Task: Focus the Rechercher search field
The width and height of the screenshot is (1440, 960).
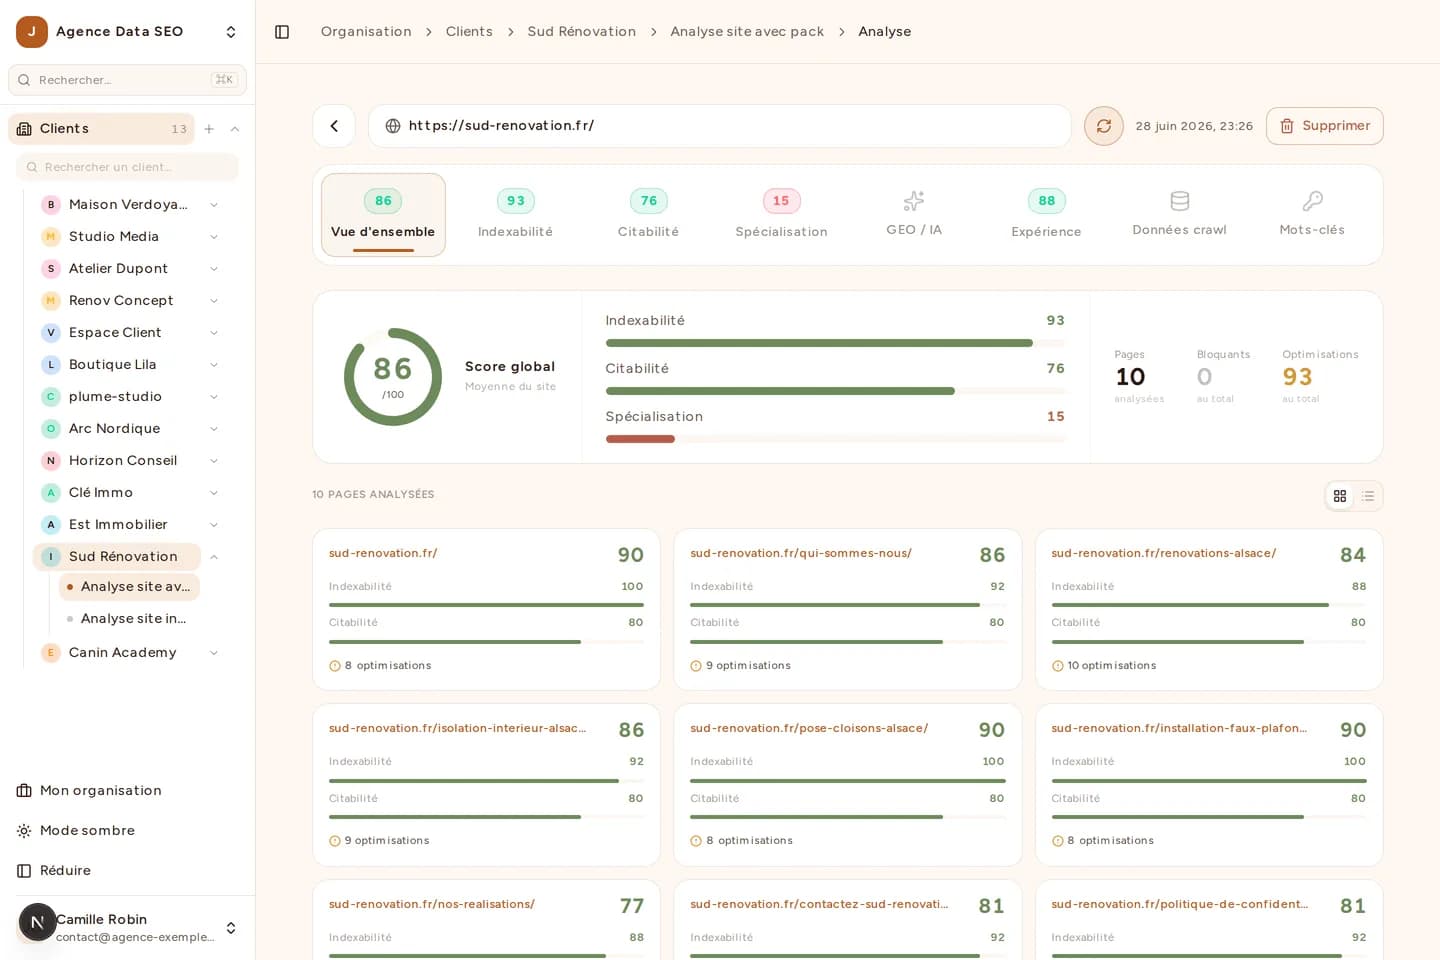Action: (127, 80)
